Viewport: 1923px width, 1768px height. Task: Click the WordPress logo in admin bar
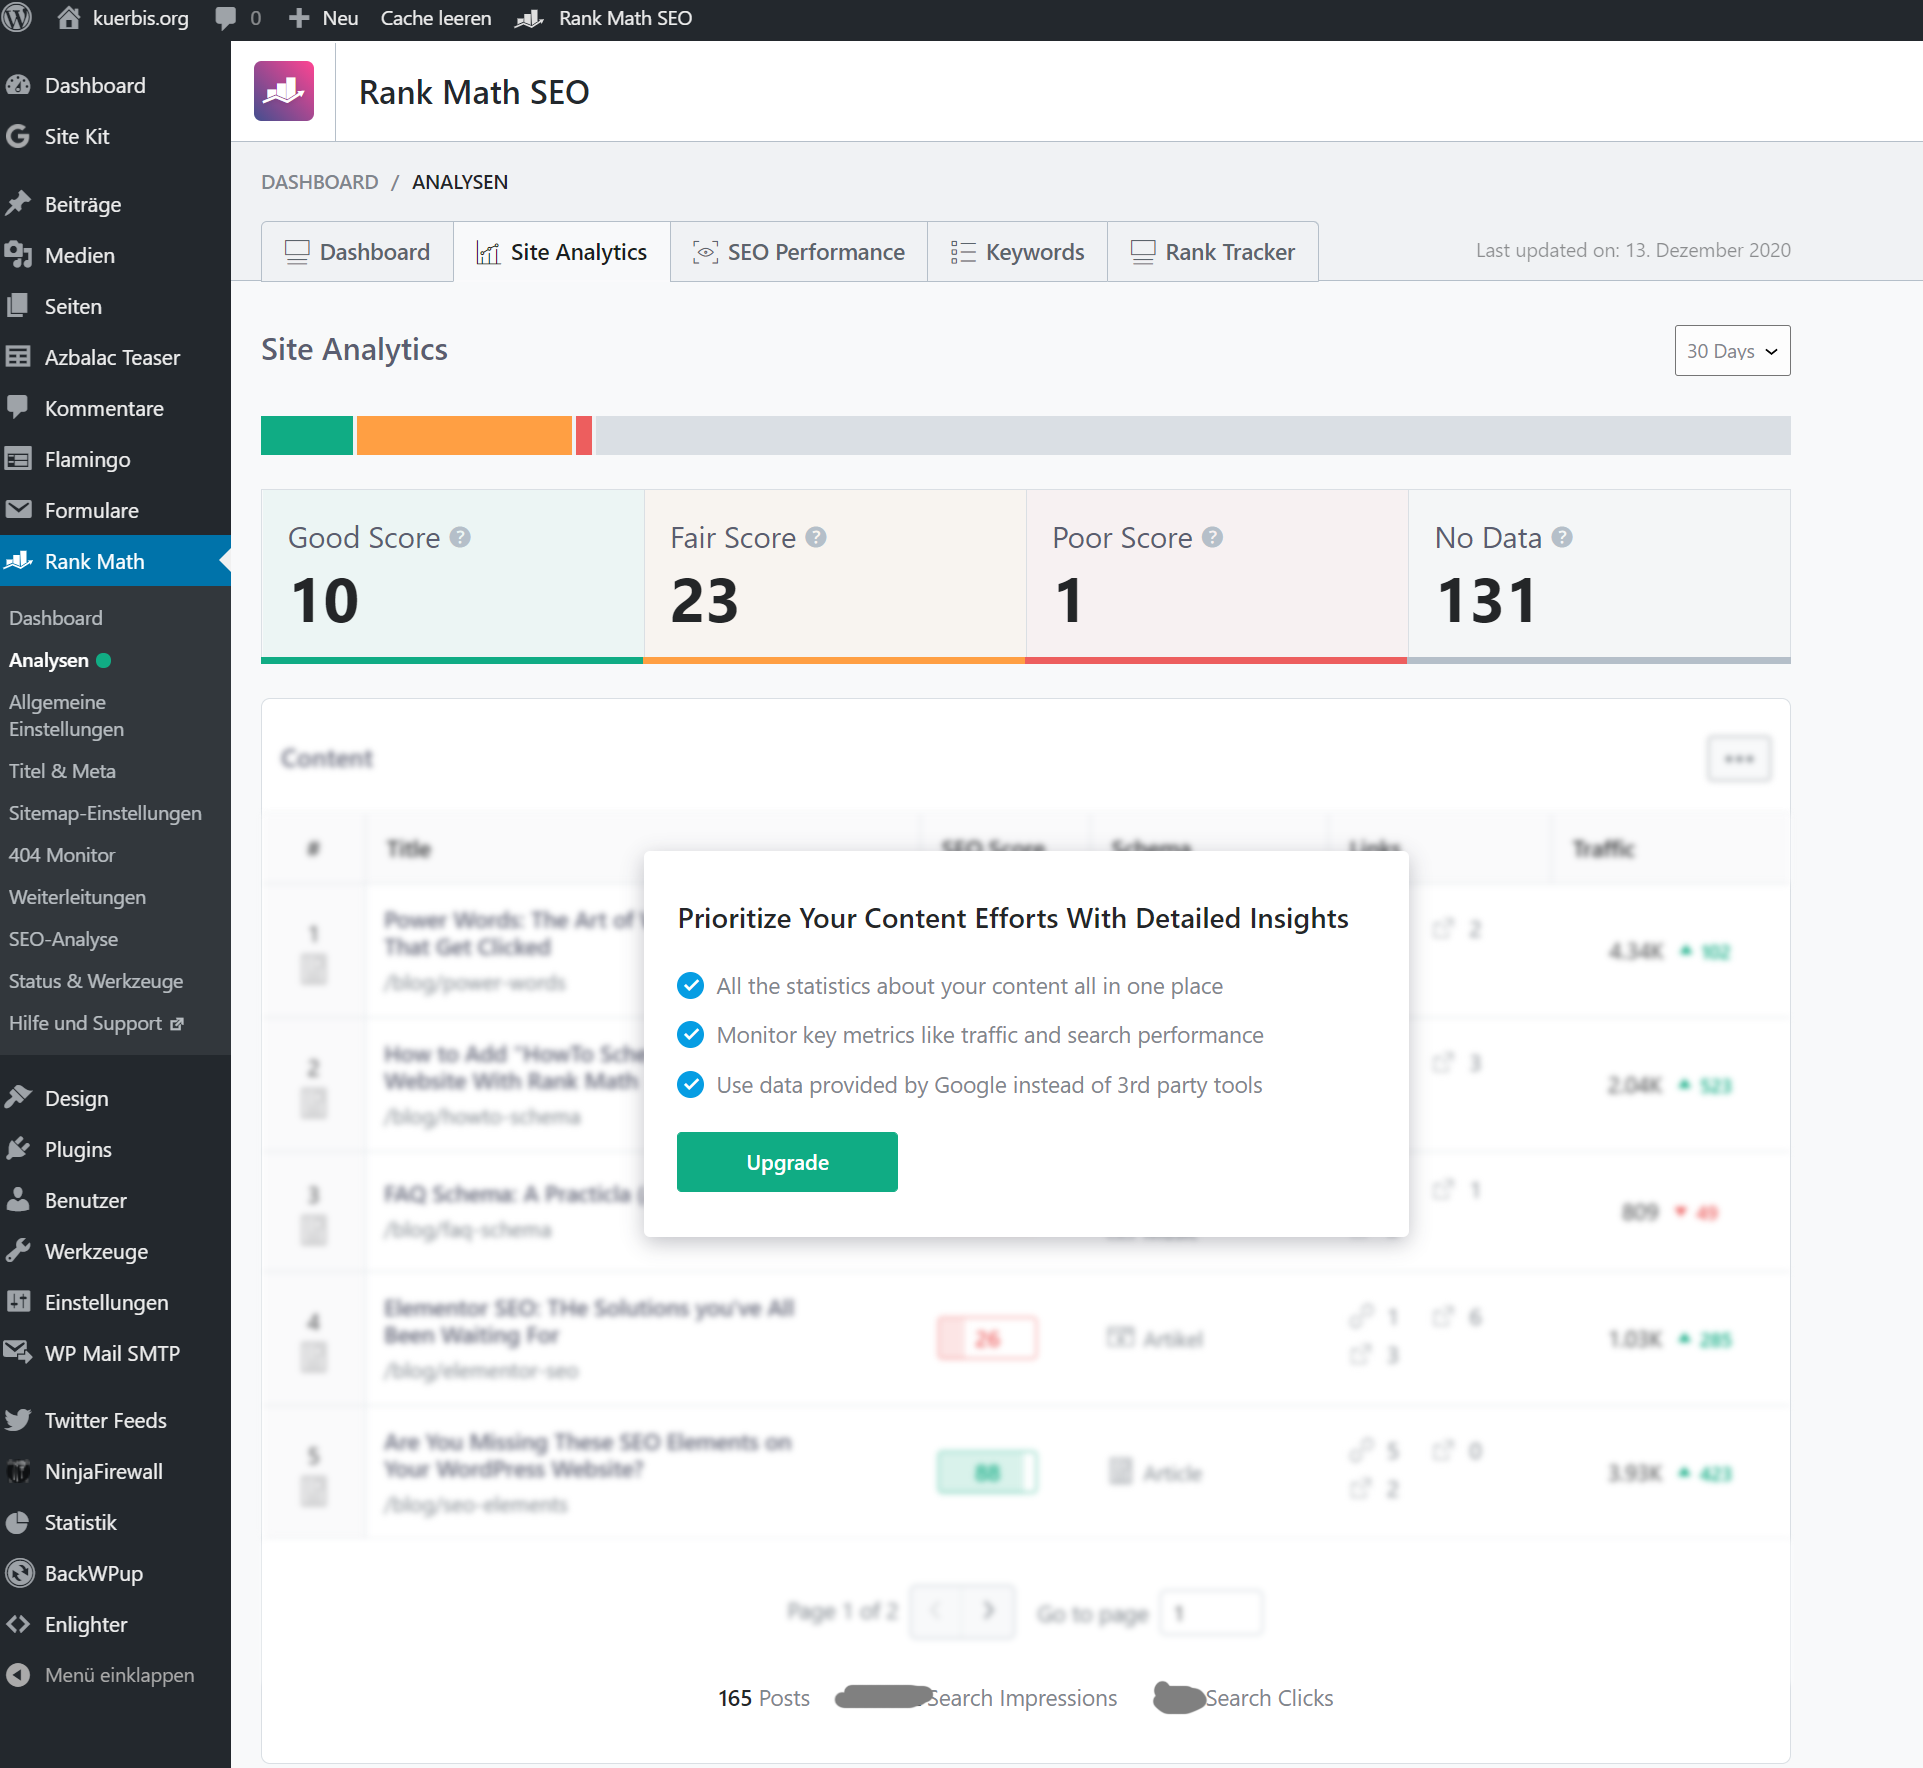coord(18,18)
